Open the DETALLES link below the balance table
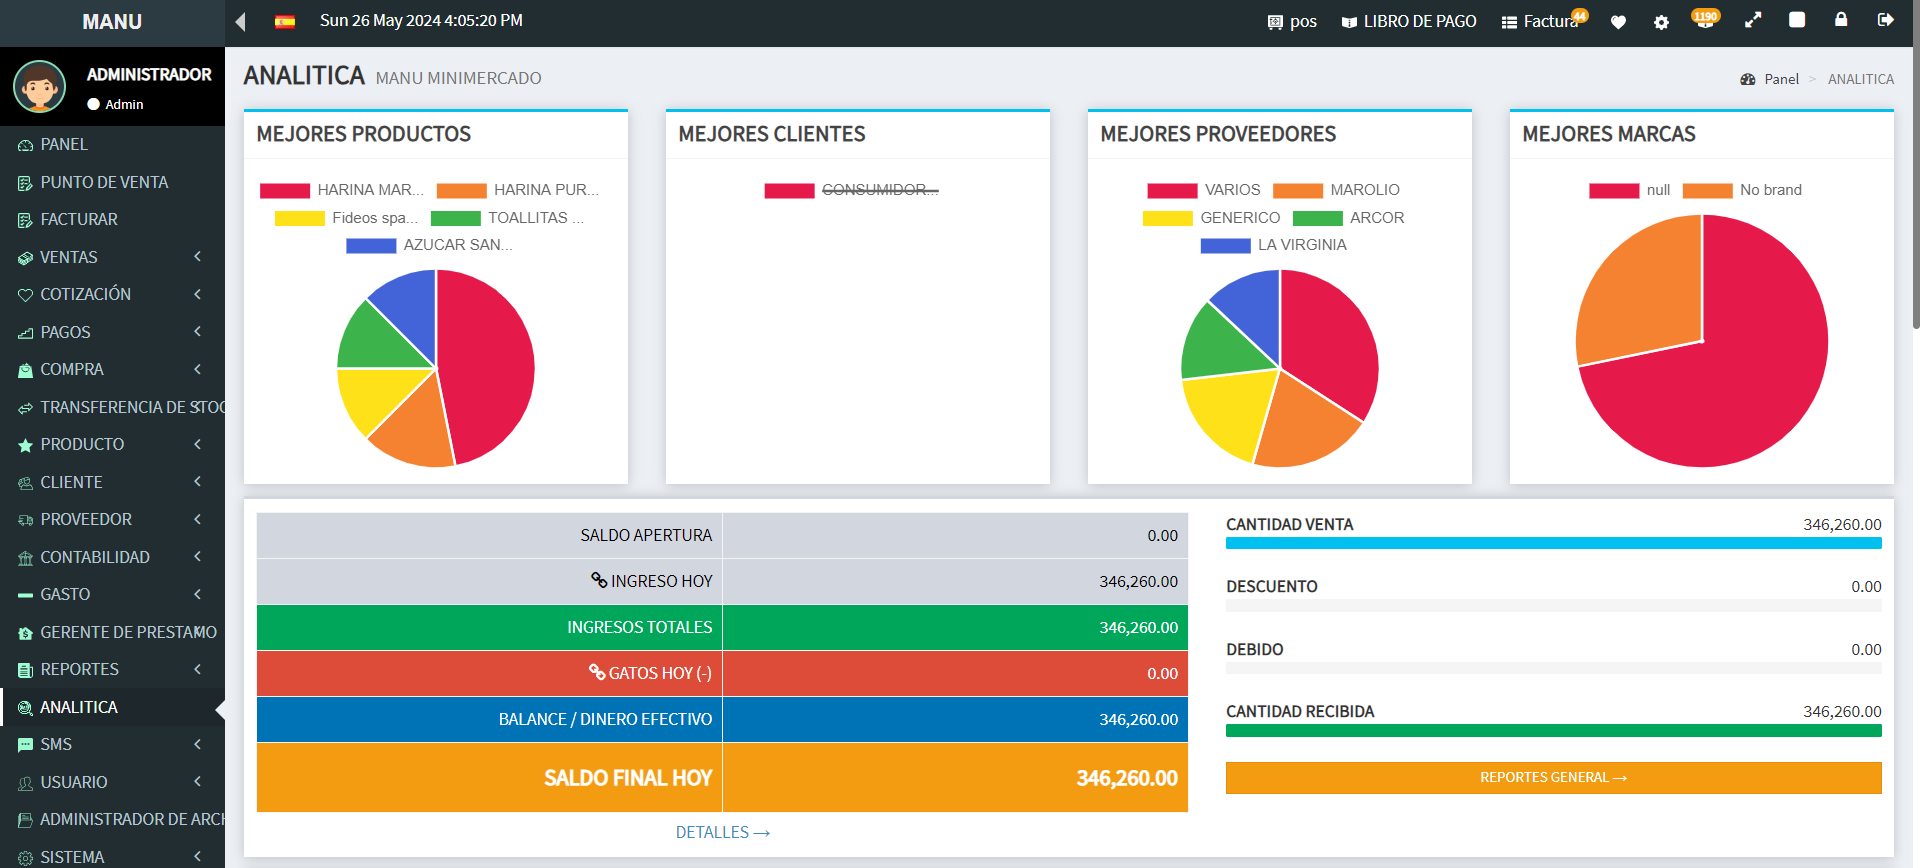The image size is (1920, 868). [722, 832]
